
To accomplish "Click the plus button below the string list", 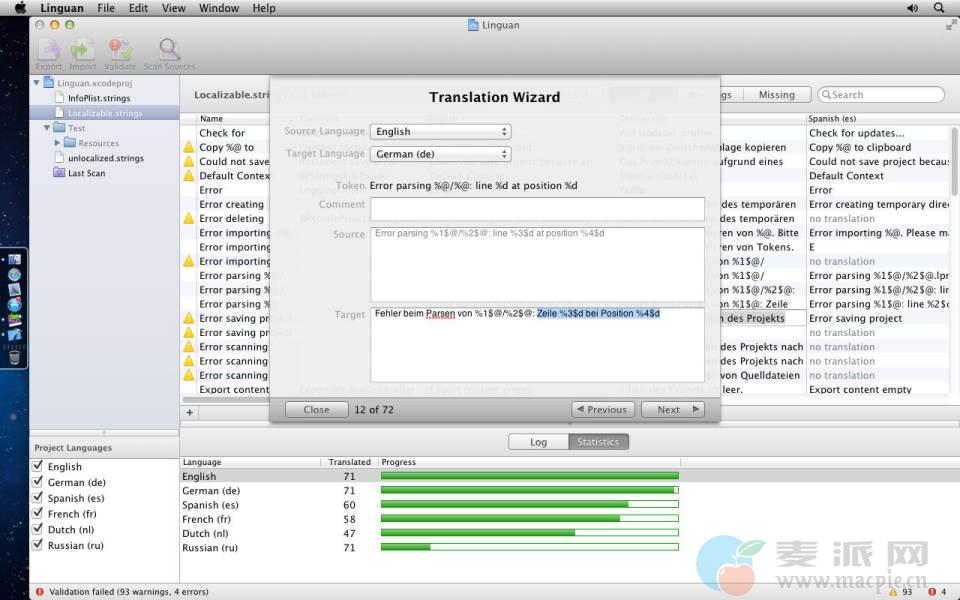I will (x=190, y=412).
